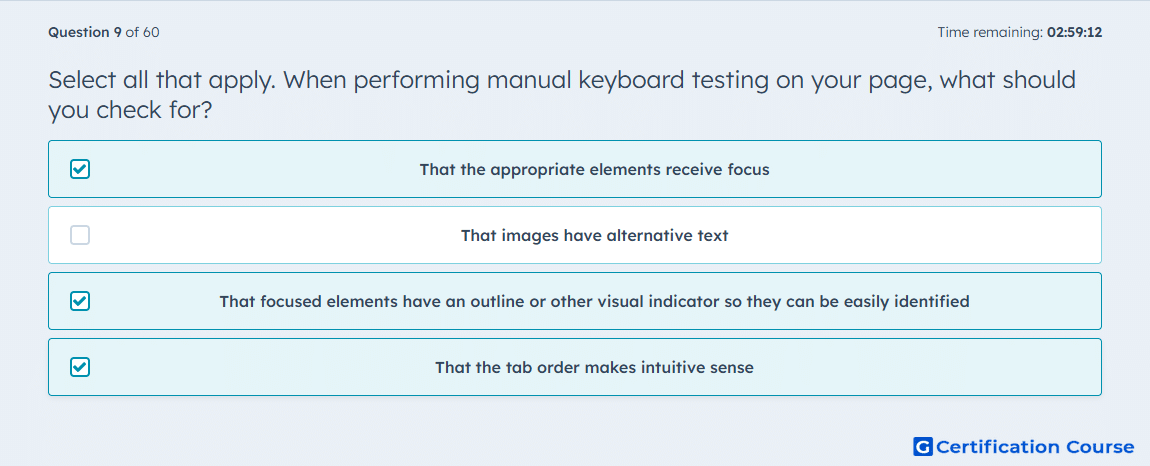Click the 'you check for?' question line
This screenshot has width=1150, height=466.
[x=130, y=110]
